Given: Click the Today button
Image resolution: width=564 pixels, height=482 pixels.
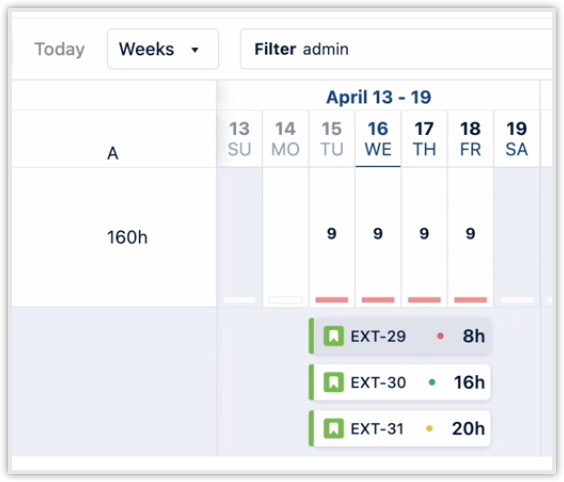Looking at the screenshot, I should pos(60,49).
